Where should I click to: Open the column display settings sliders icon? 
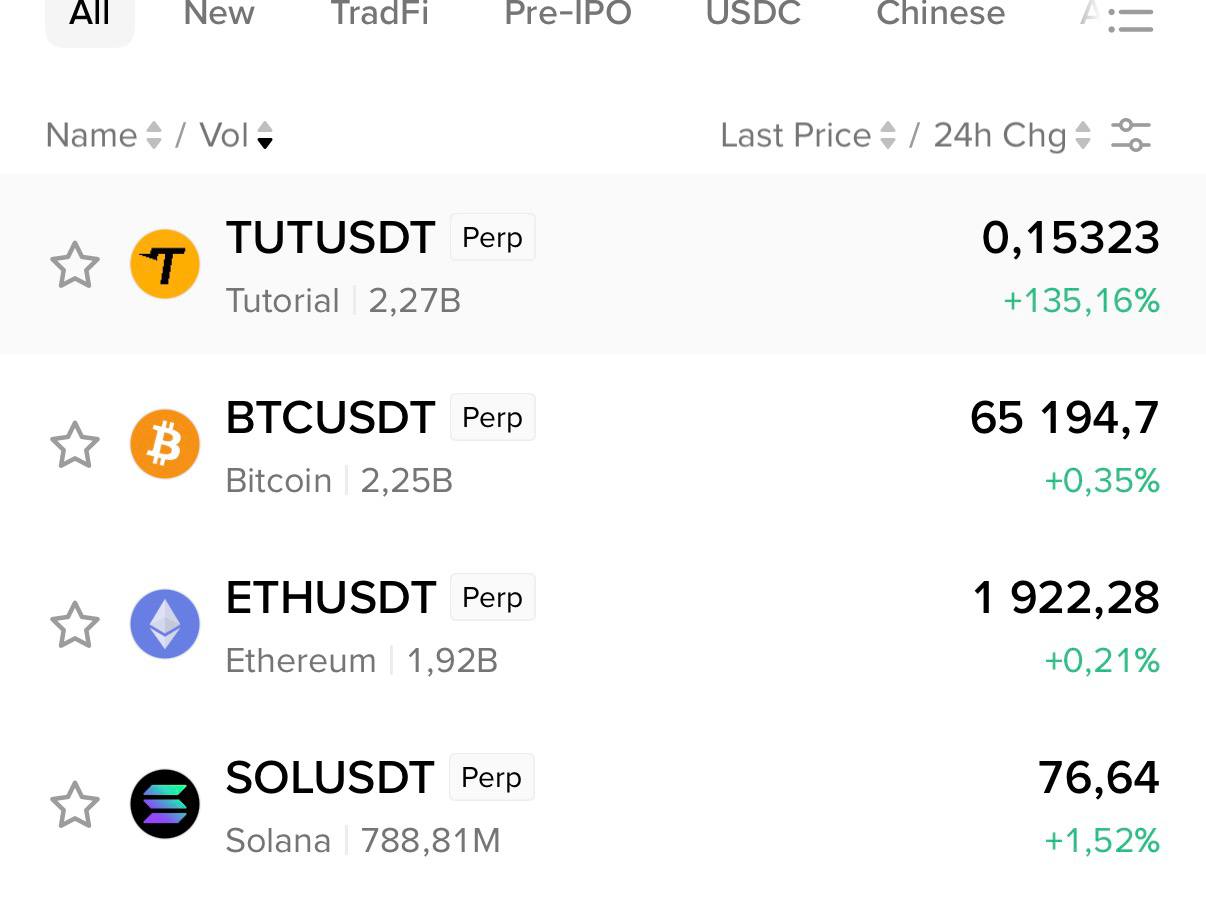(1131, 135)
